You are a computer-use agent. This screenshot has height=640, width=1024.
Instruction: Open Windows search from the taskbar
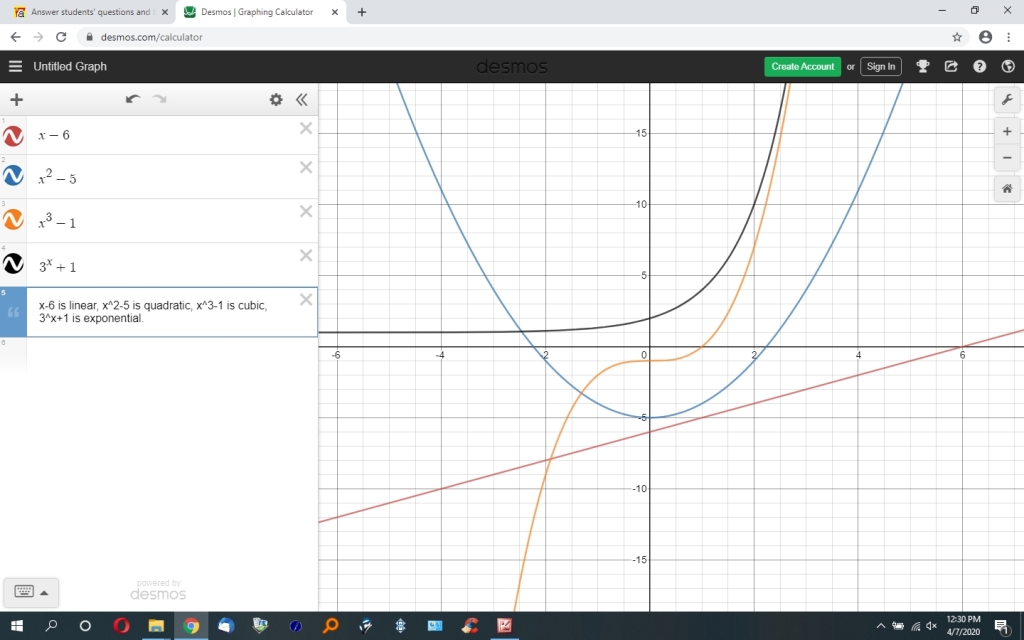coord(52,626)
